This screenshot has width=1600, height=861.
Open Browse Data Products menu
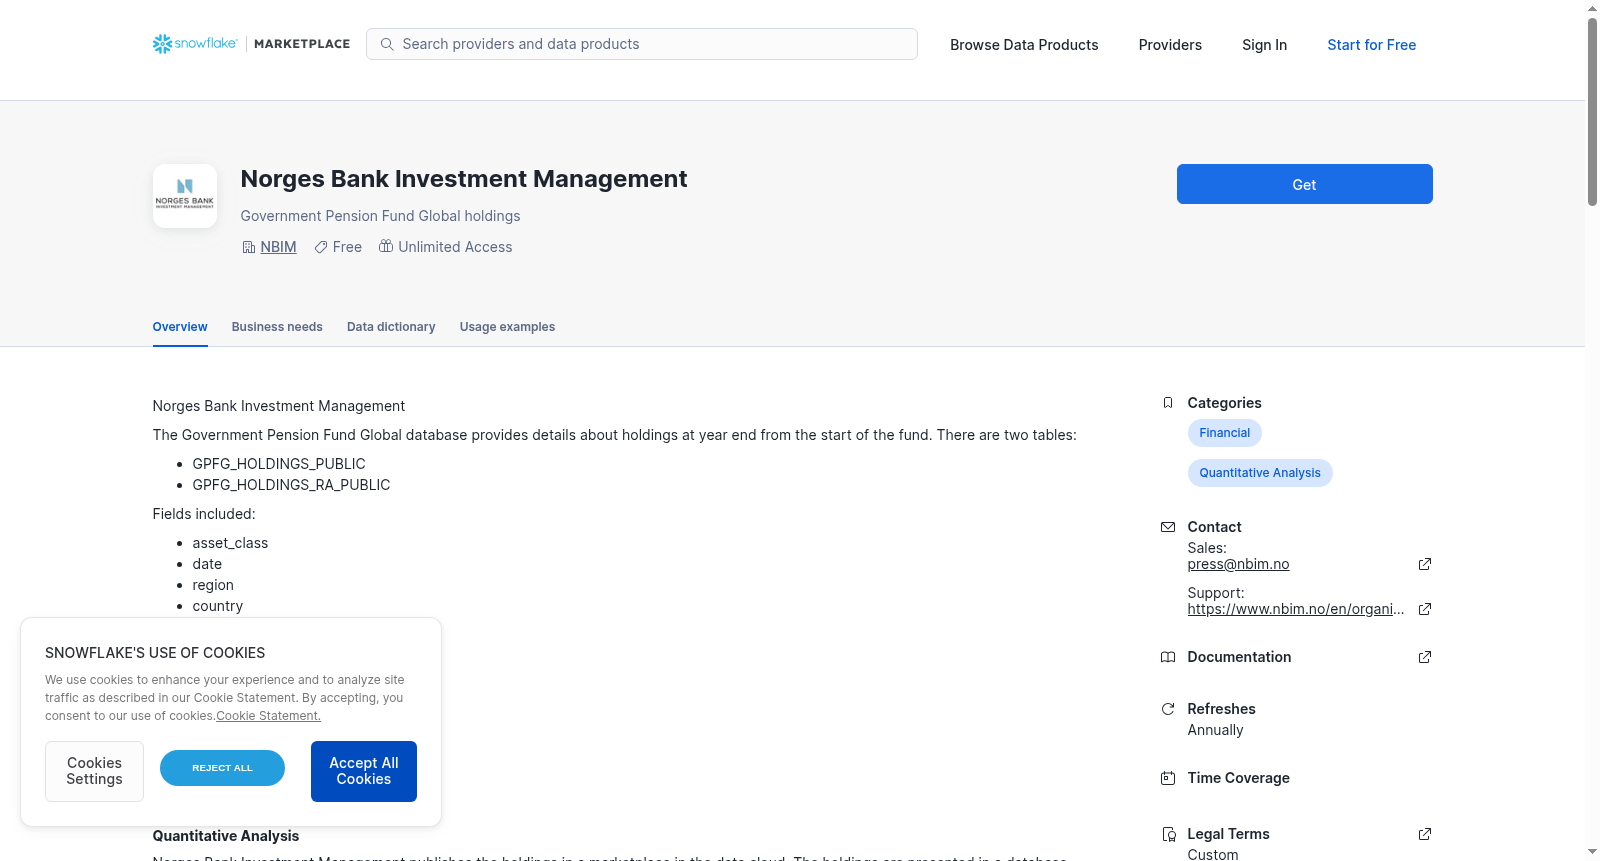1024,45
